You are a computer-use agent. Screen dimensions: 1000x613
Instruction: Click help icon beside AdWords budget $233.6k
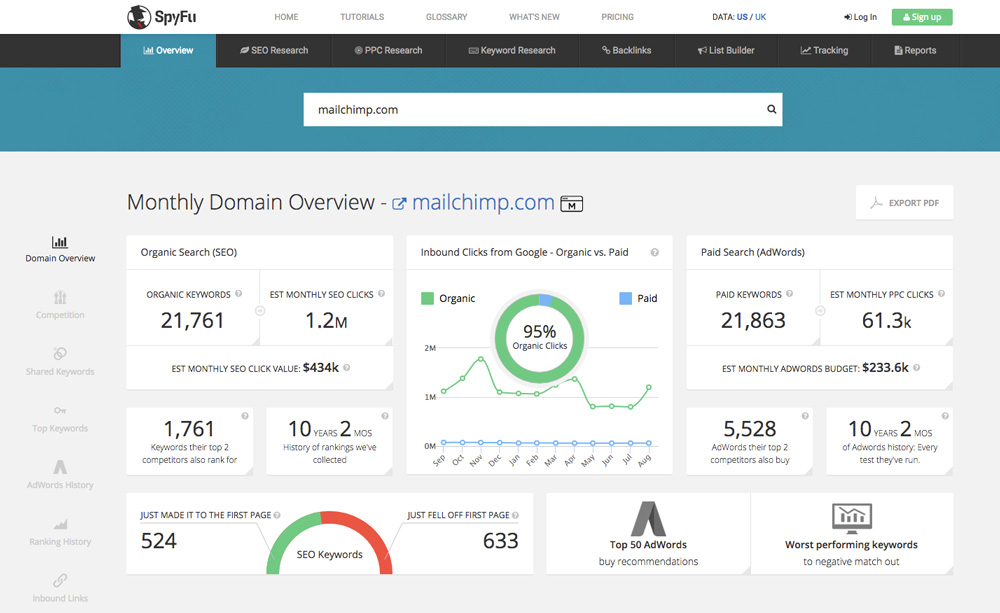[x=916, y=367]
